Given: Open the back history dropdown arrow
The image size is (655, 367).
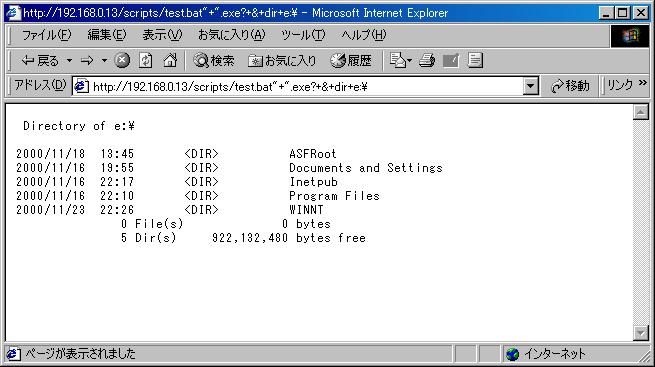Looking at the screenshot, I should point(69,61).
